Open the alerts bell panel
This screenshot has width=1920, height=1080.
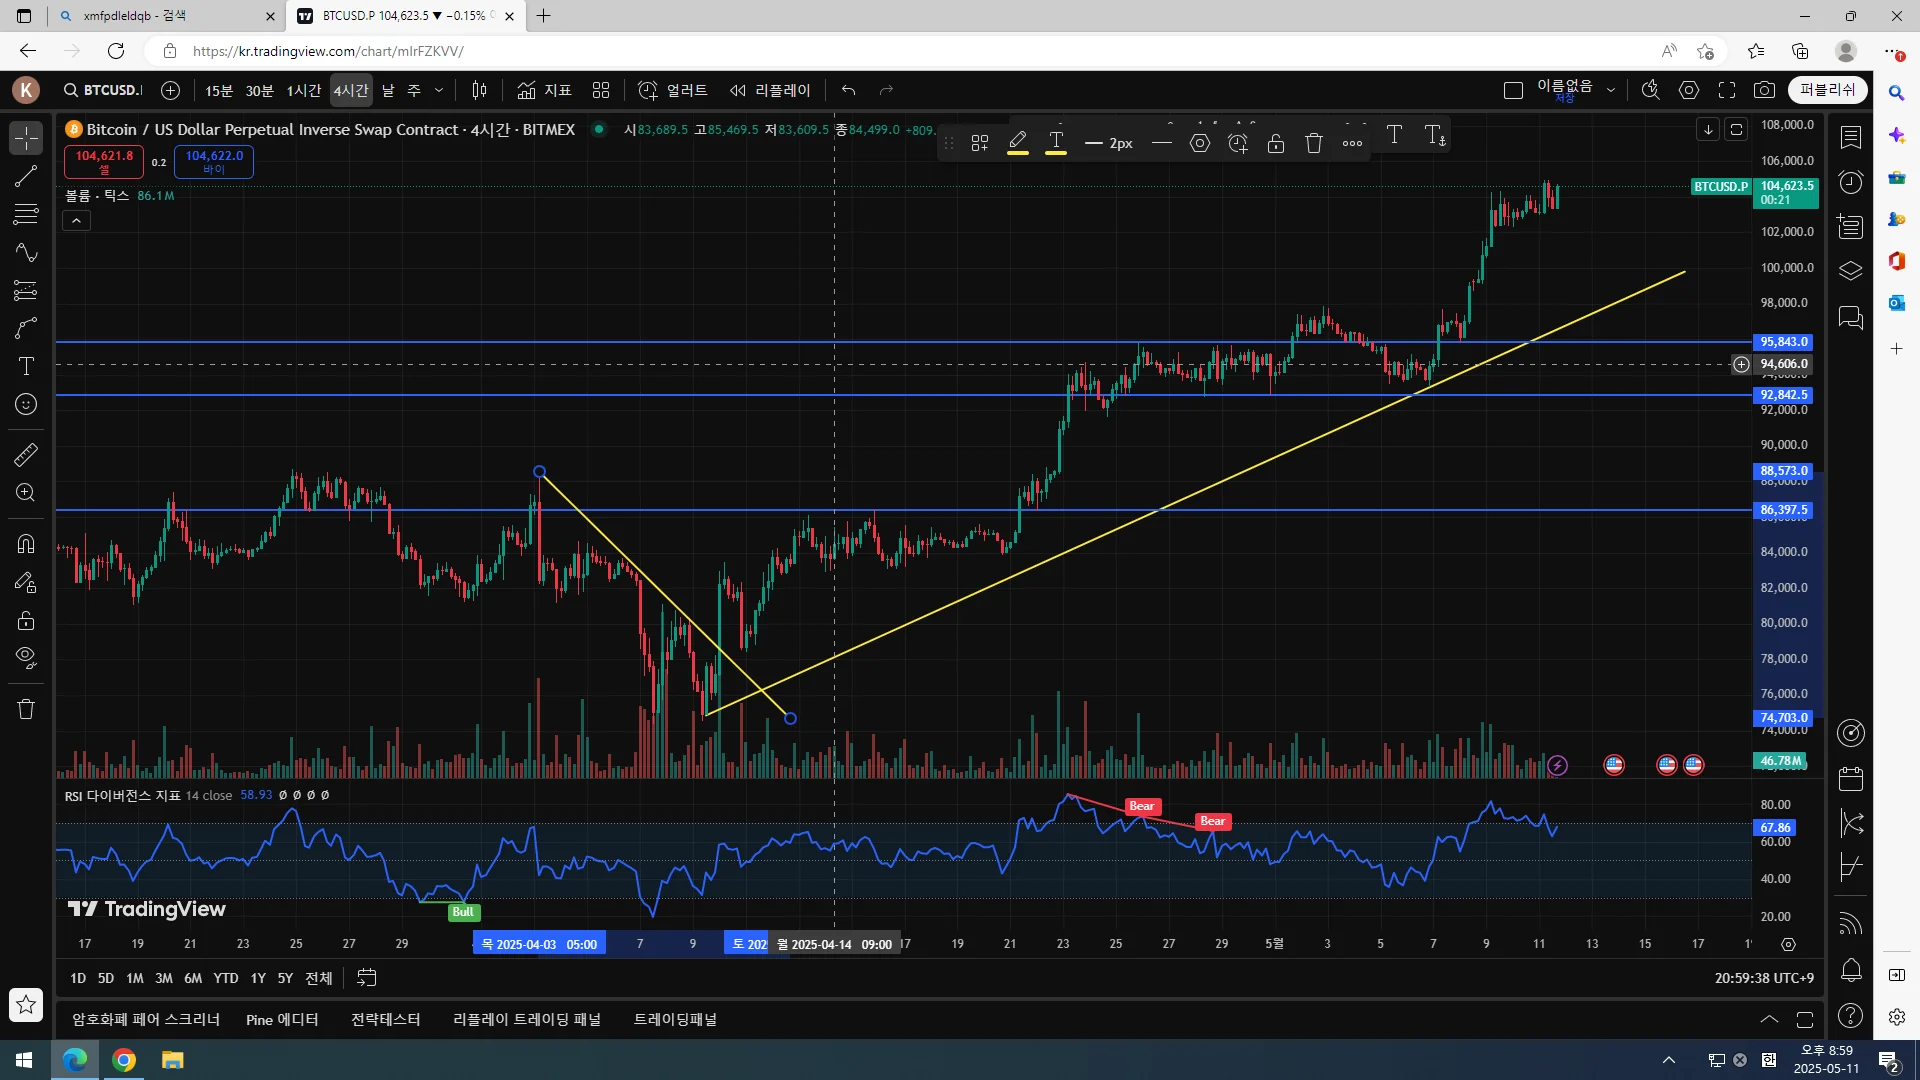click(1851, 969)
